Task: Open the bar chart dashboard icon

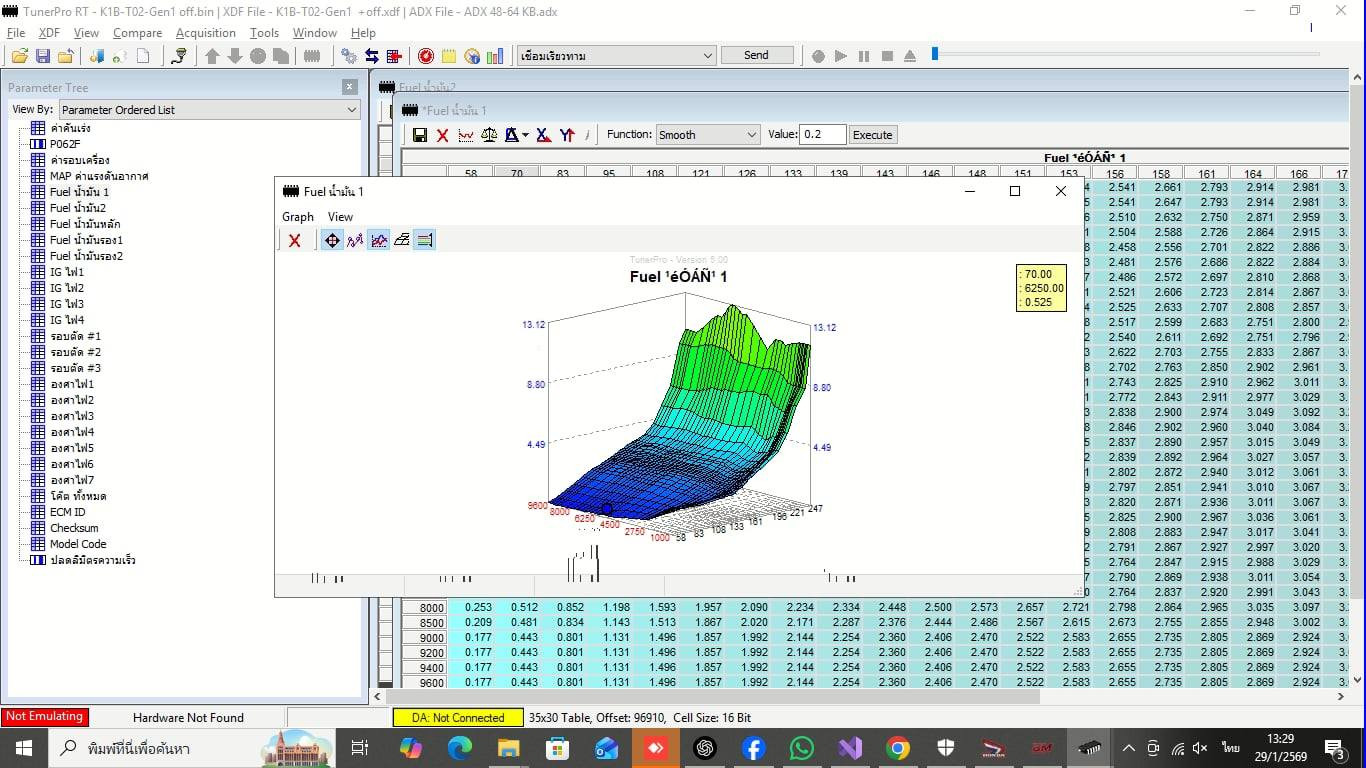Action: [x=495, y=56]
